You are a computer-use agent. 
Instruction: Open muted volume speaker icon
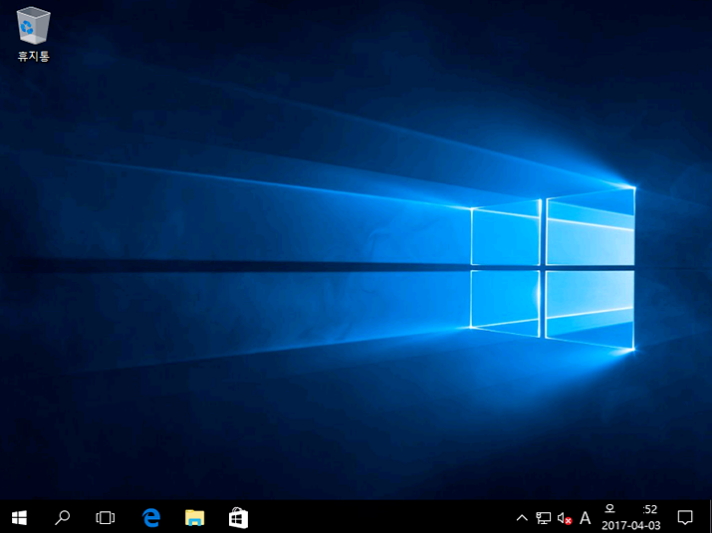564,518
